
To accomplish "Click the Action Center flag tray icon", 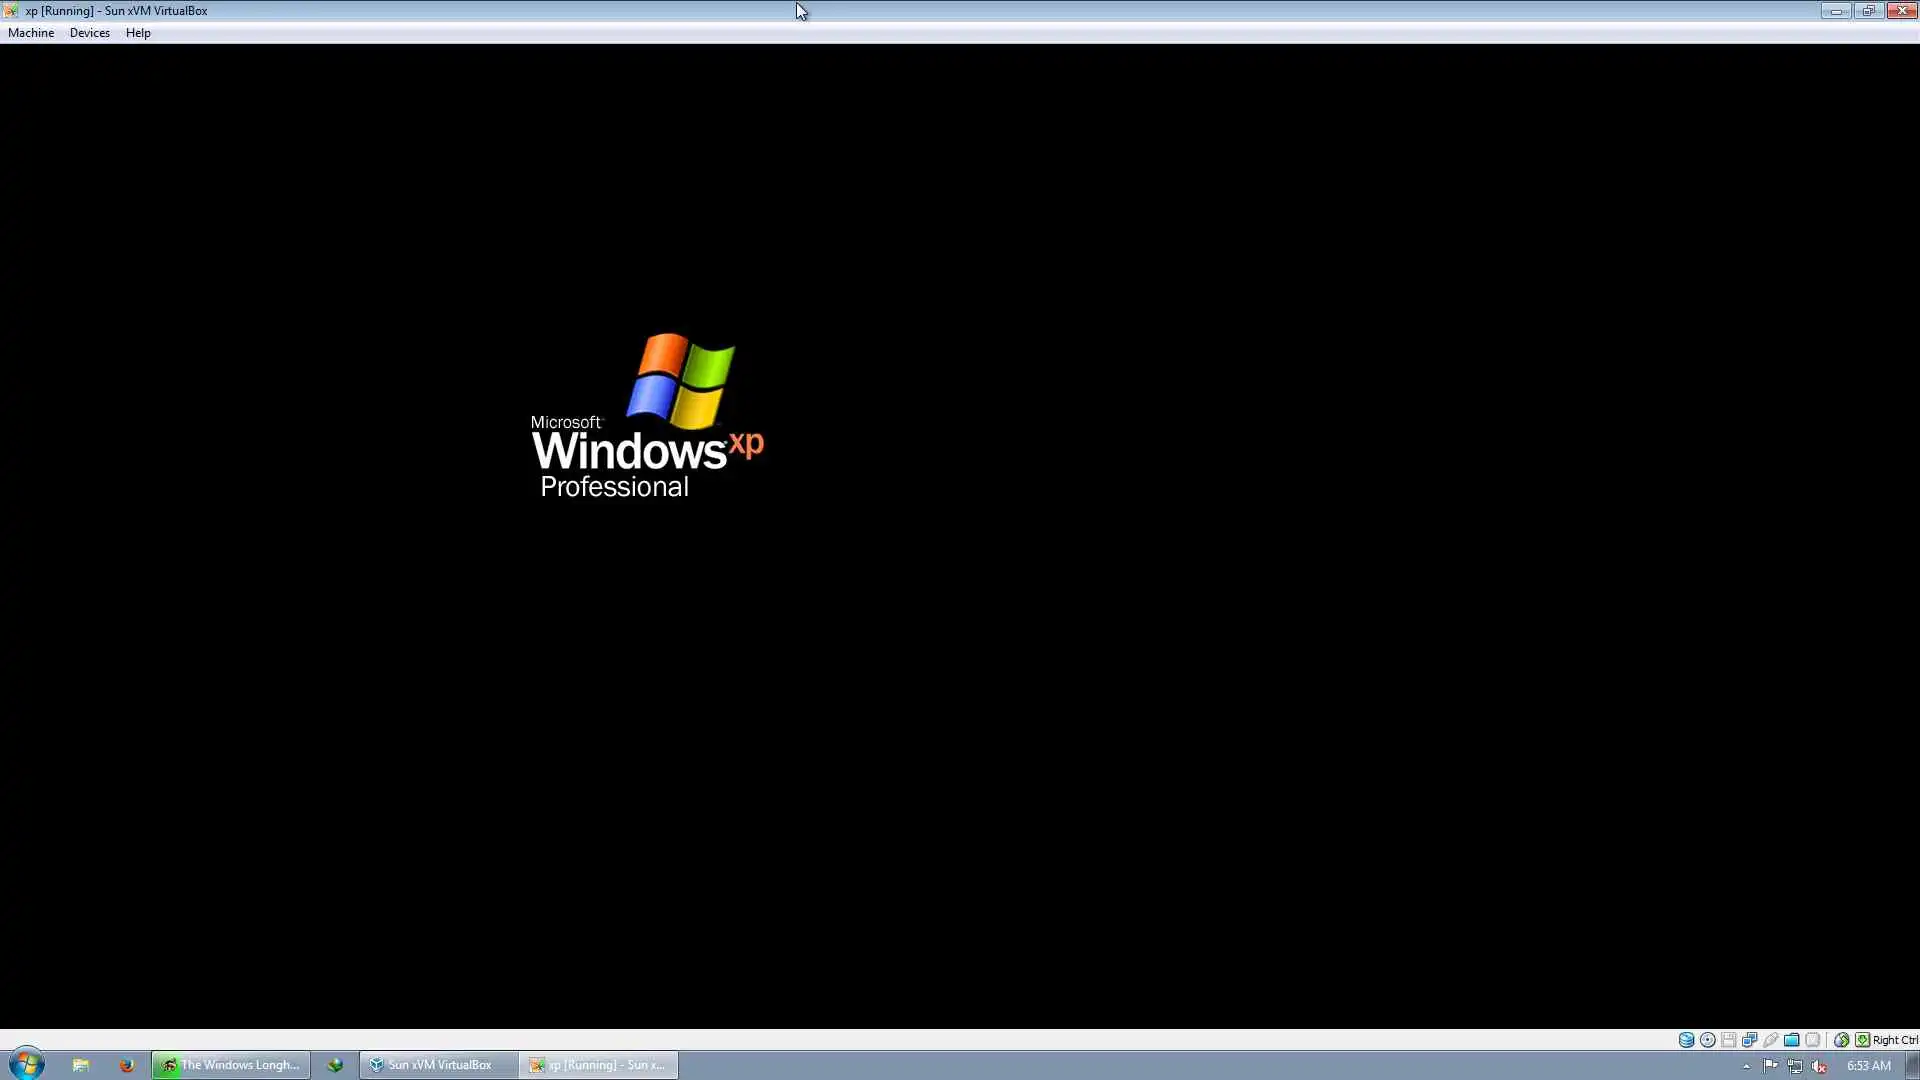I will coord(1770,1066).
